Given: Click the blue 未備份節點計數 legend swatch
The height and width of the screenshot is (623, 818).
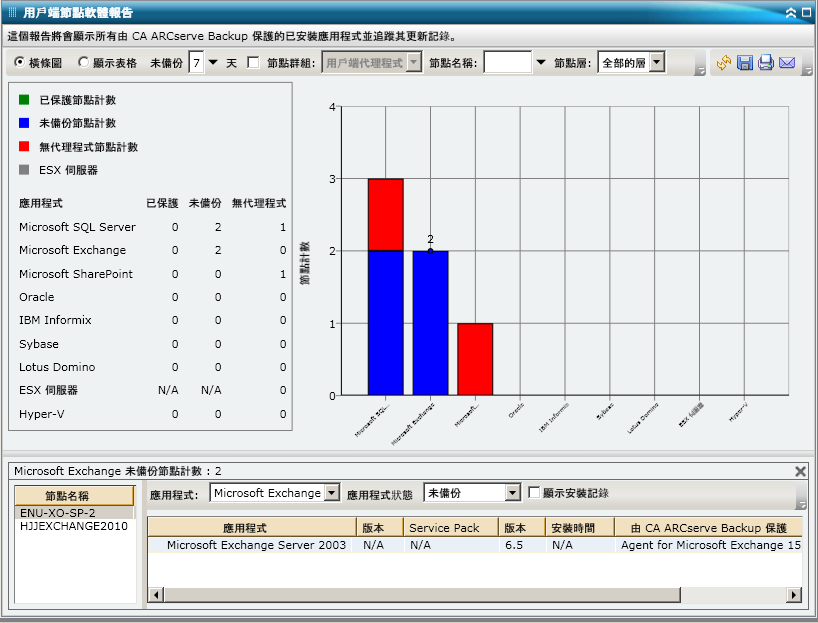Looking at the screenshot, I should [x=24, y=123].
